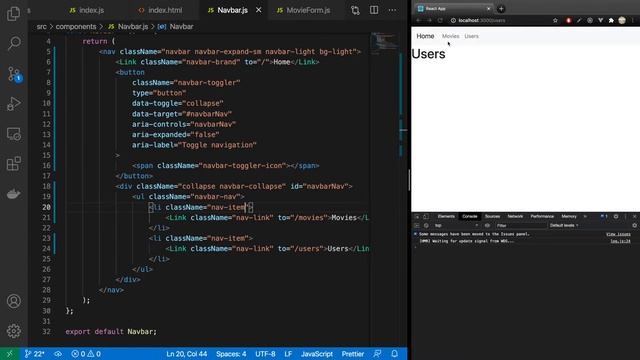Switch to the index.js tab

tap(87, 10)
